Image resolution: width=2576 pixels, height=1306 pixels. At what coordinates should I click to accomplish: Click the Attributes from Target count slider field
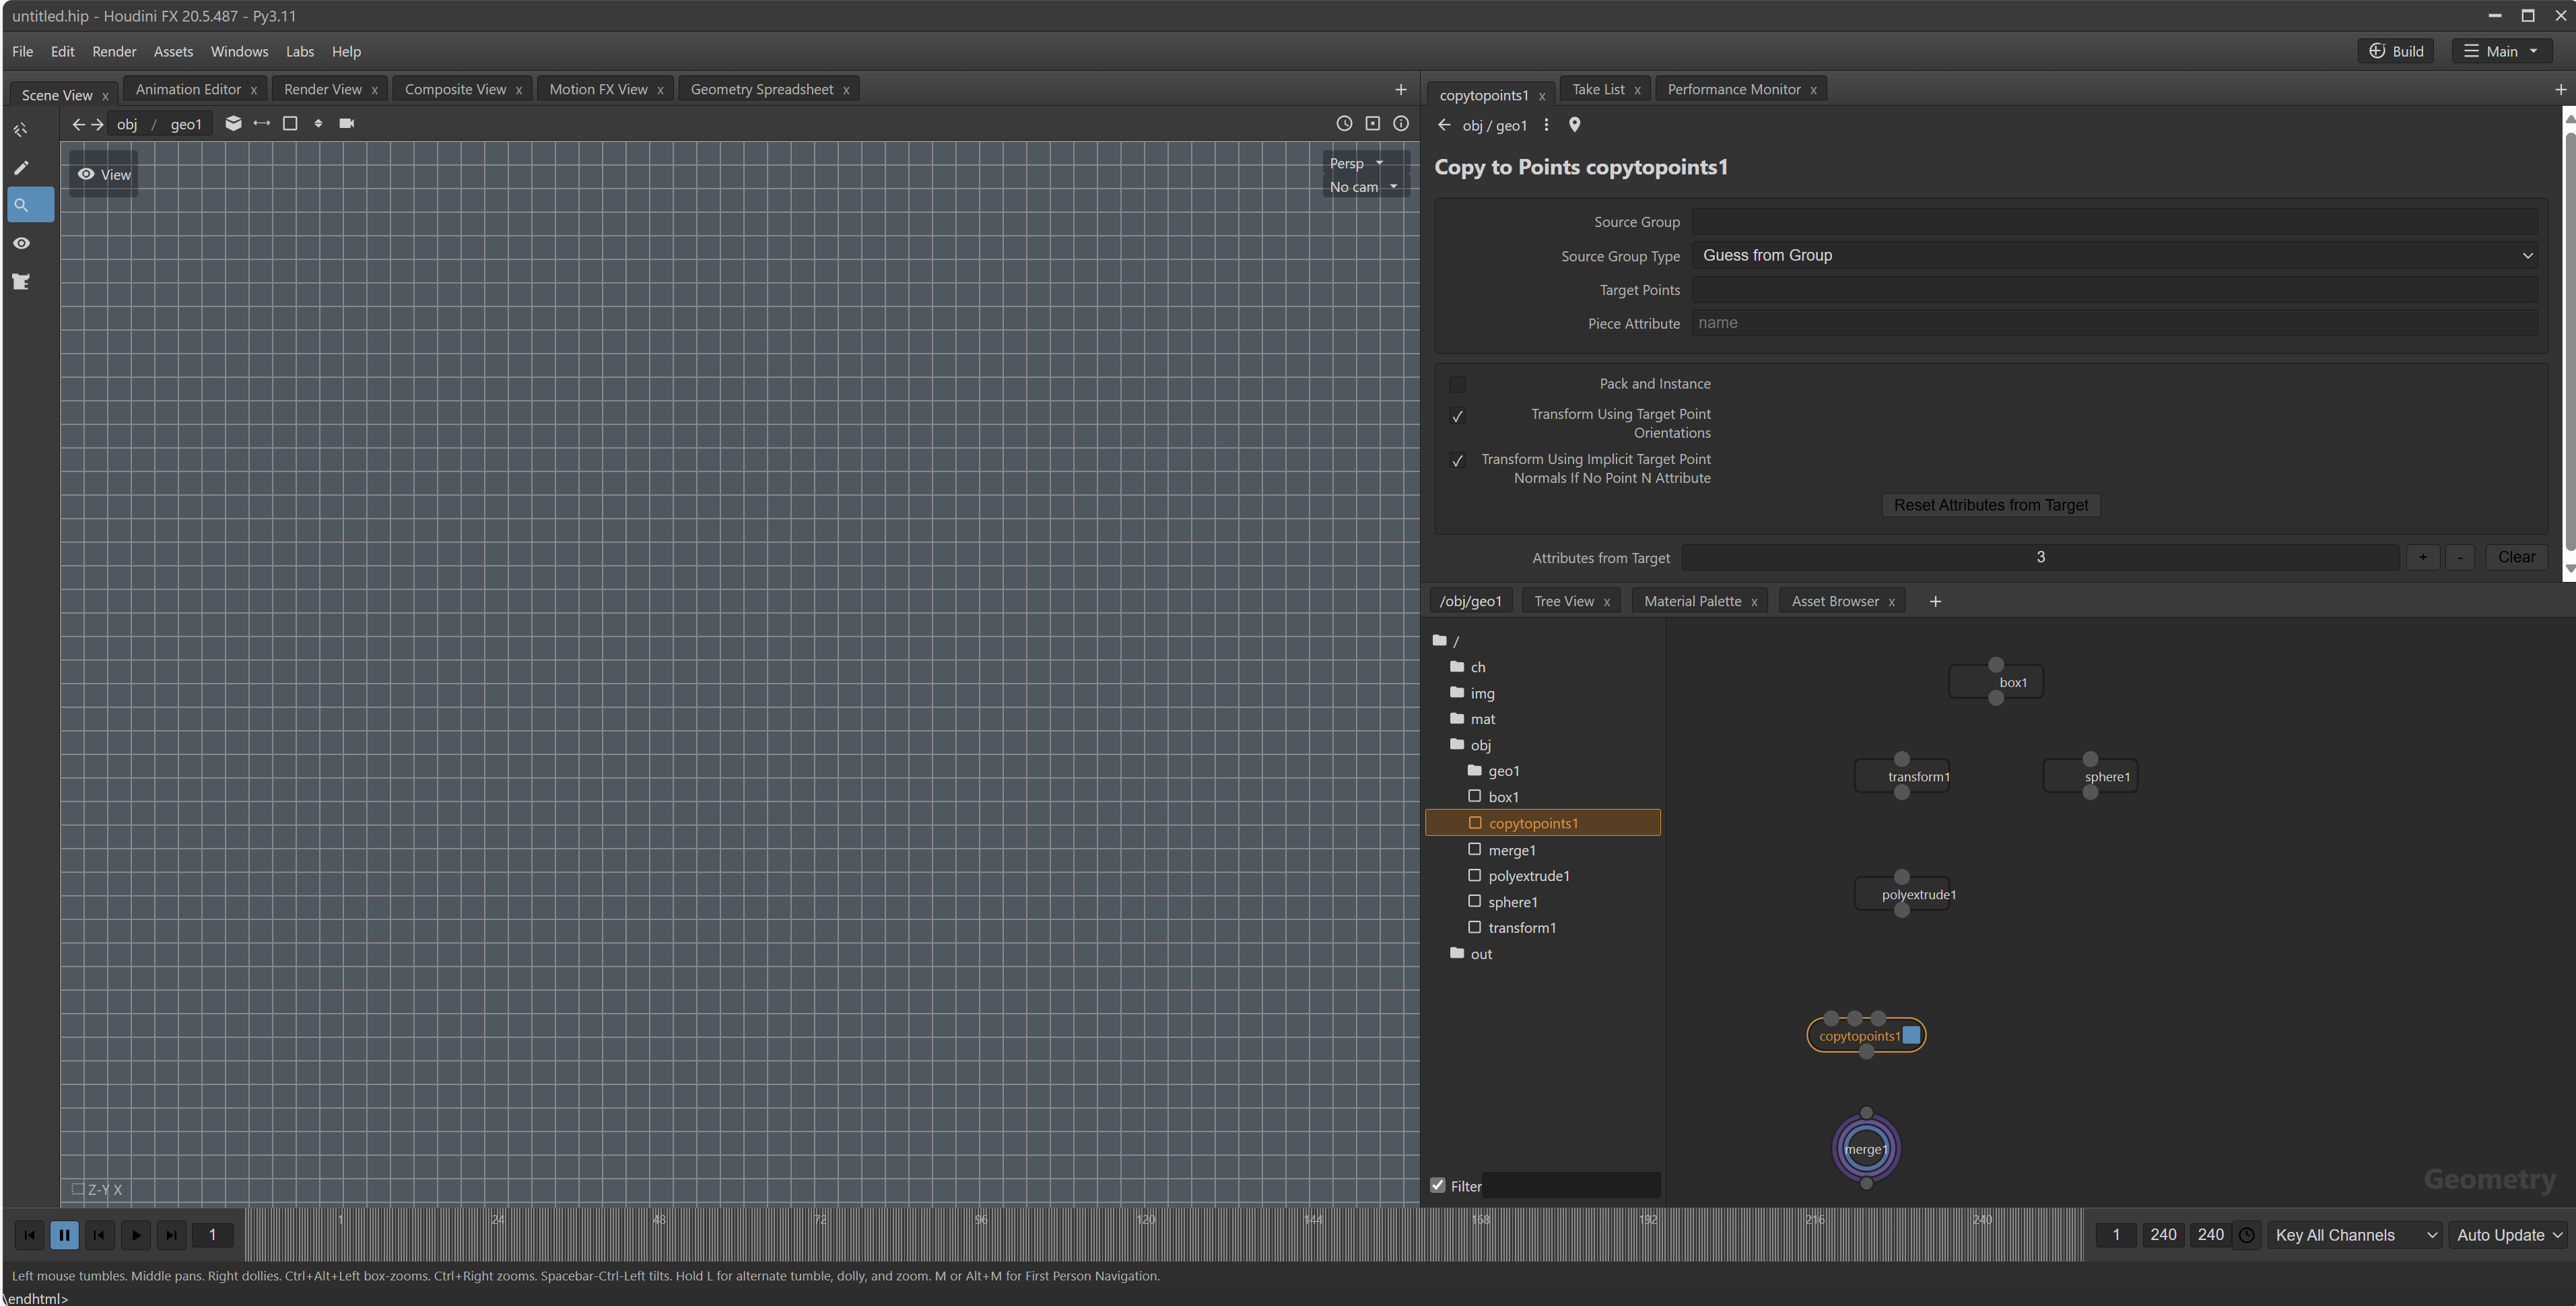[2040, 557]
